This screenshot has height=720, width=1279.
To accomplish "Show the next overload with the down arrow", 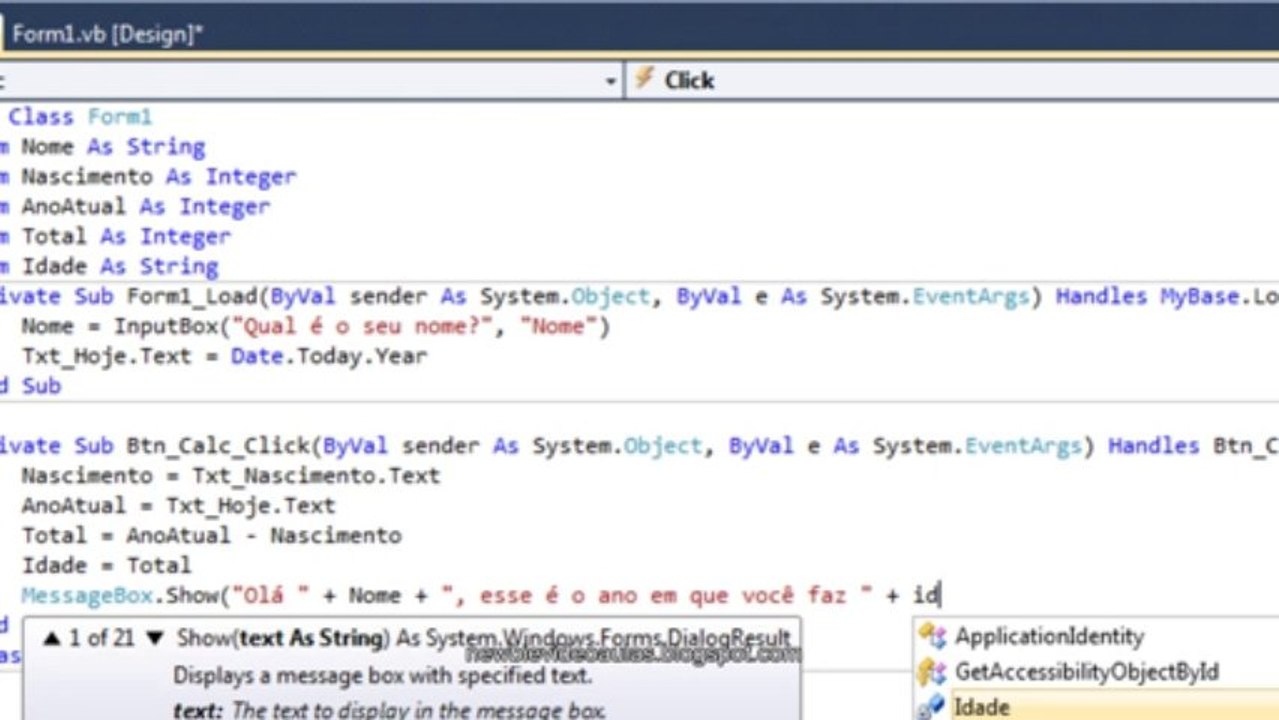I will [154, 638].
